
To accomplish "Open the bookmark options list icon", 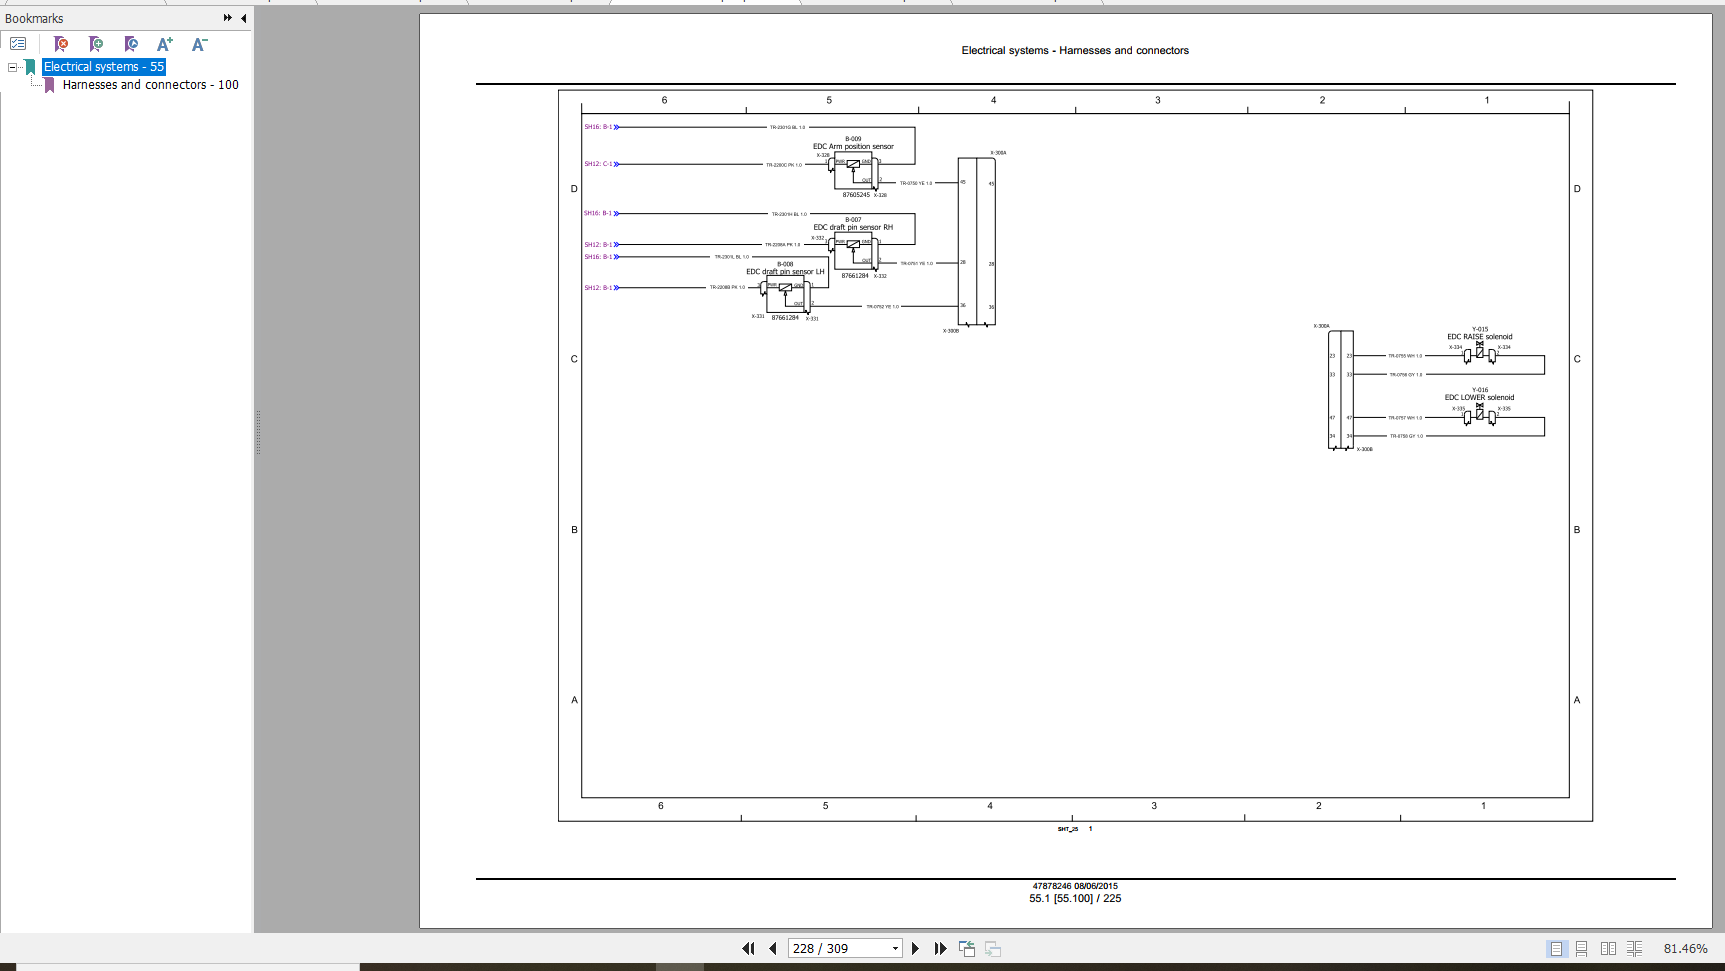I will 18,44.
